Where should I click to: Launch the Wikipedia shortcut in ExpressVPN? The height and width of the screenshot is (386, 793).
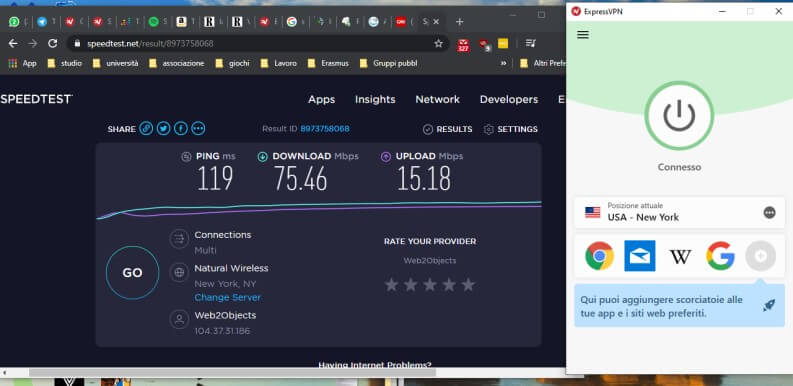pyautogui.click(x=680, y=256)
